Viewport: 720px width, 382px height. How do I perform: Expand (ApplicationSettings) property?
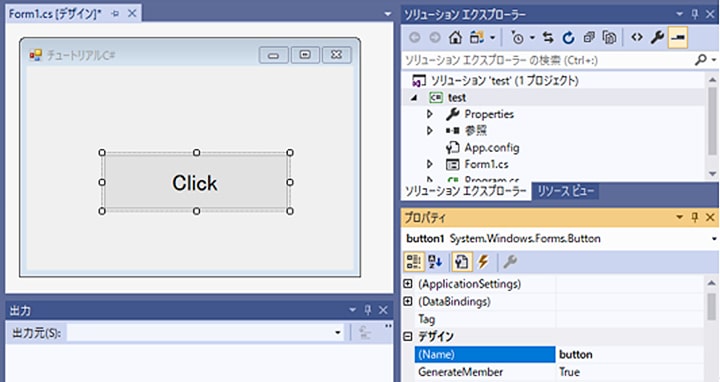tap(408, 284)
